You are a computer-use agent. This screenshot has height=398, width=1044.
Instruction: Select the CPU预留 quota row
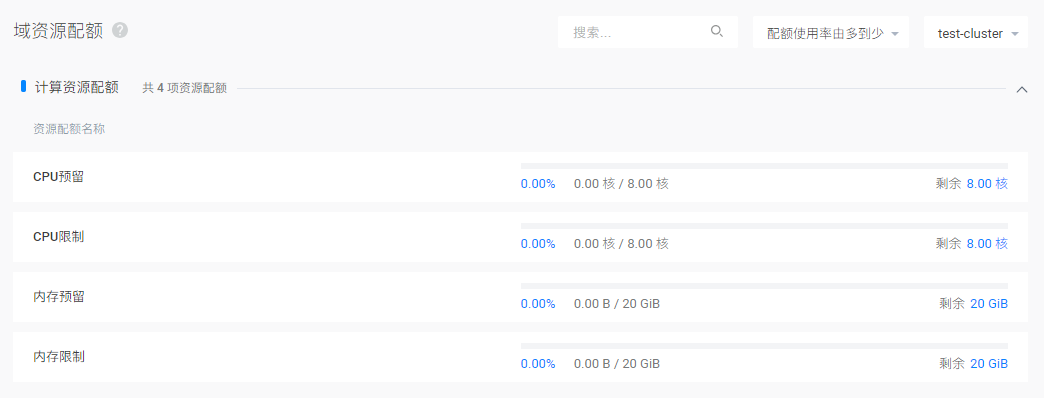520,177
